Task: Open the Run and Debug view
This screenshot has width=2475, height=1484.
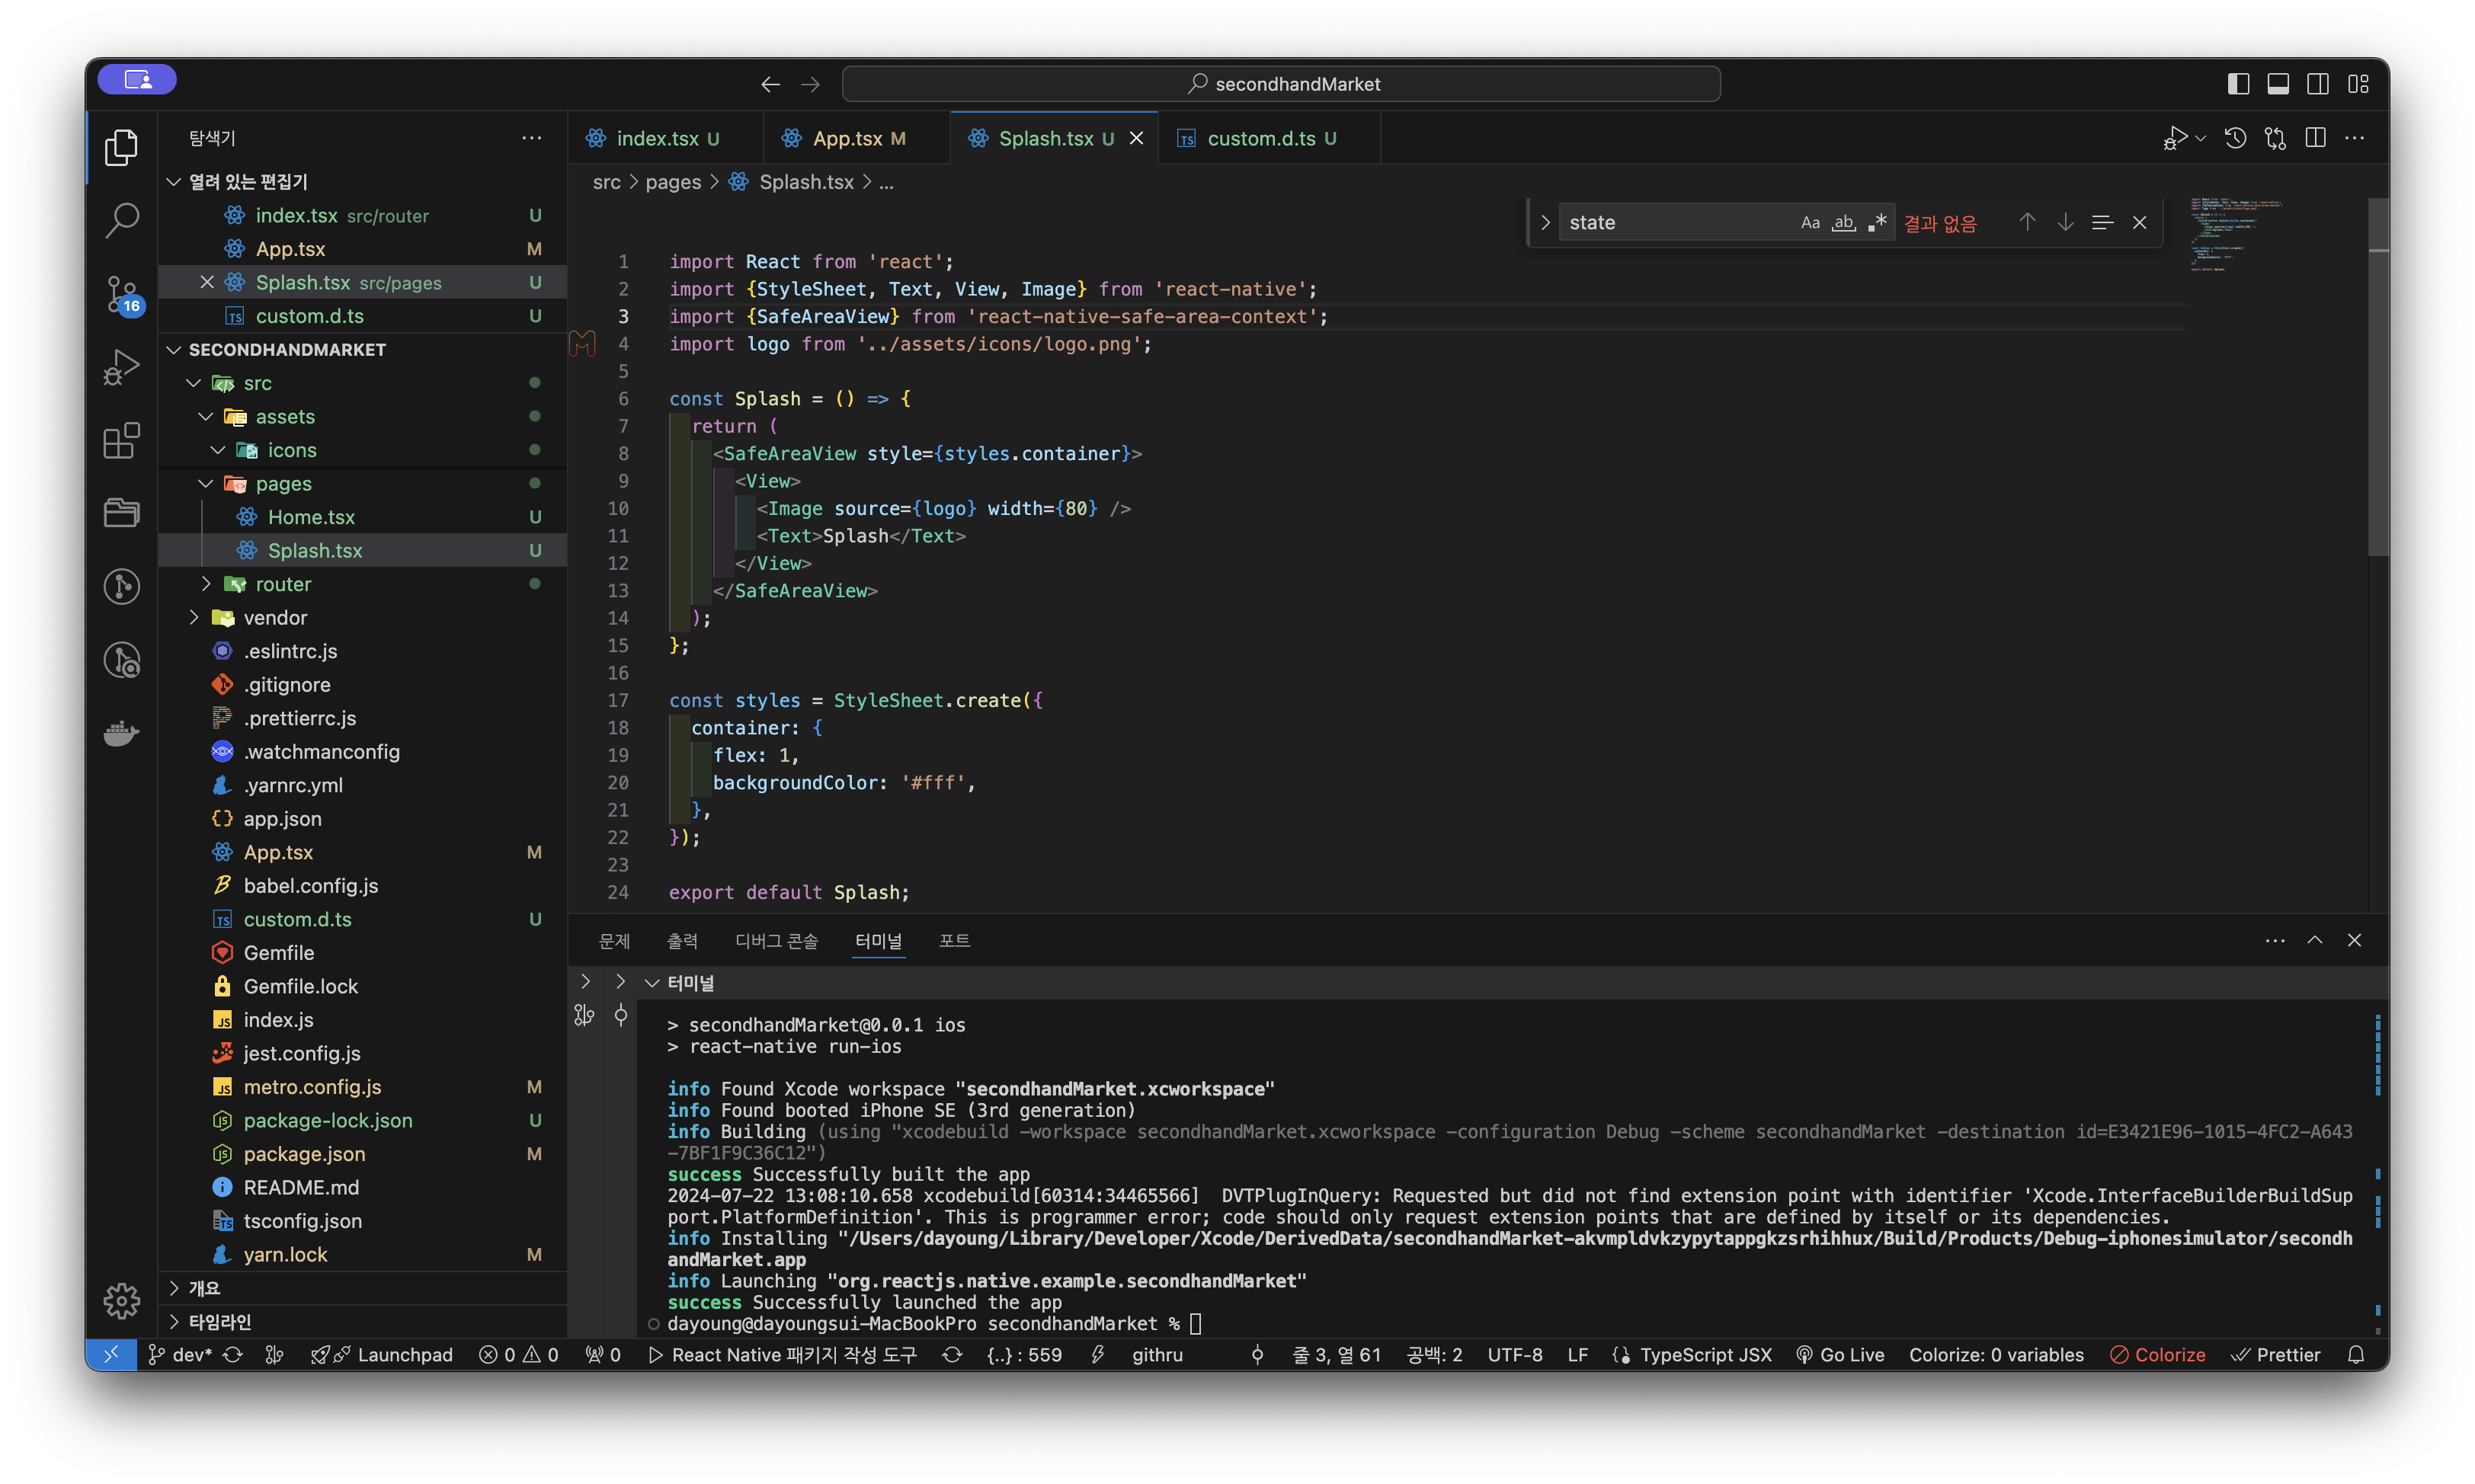Action: [x=121, y=367]
